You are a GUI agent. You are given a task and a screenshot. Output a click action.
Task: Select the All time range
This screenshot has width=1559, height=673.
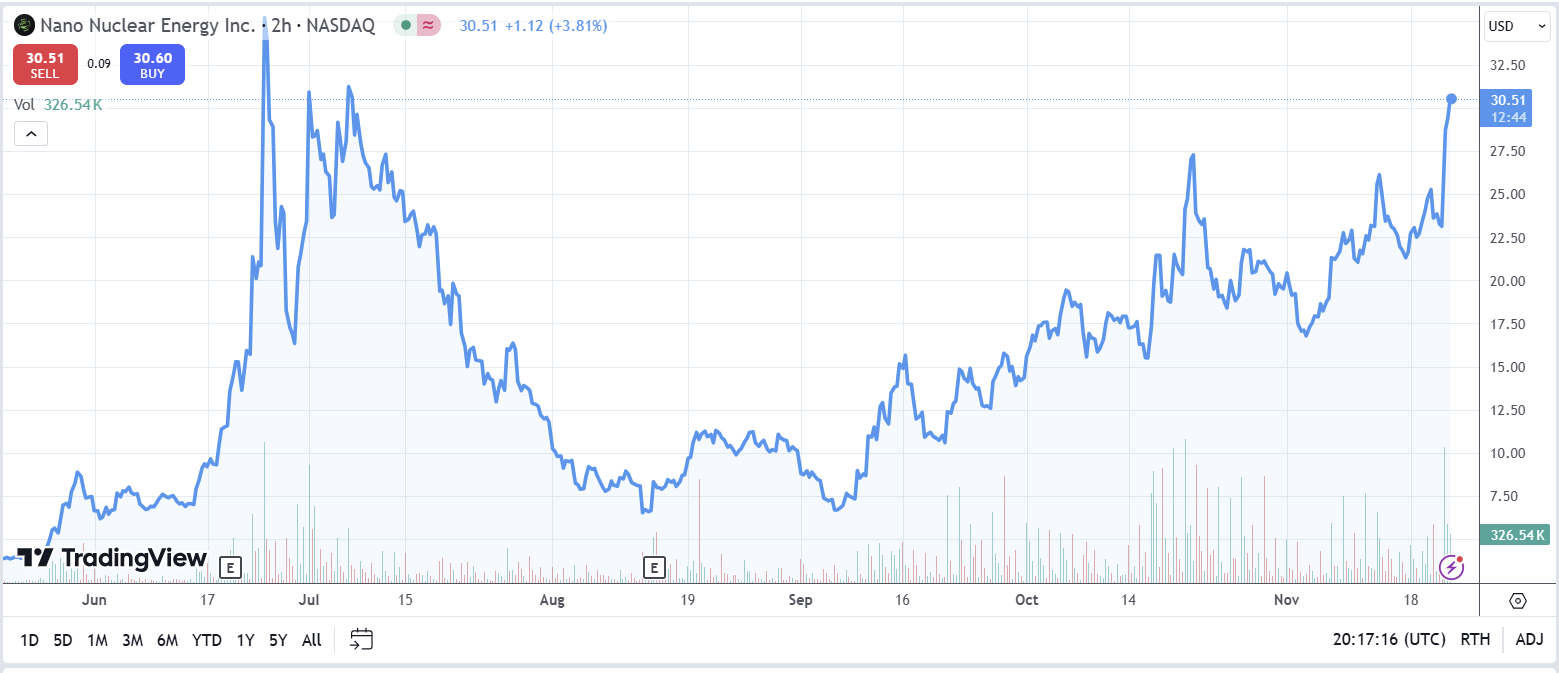(x=311, y=640)
